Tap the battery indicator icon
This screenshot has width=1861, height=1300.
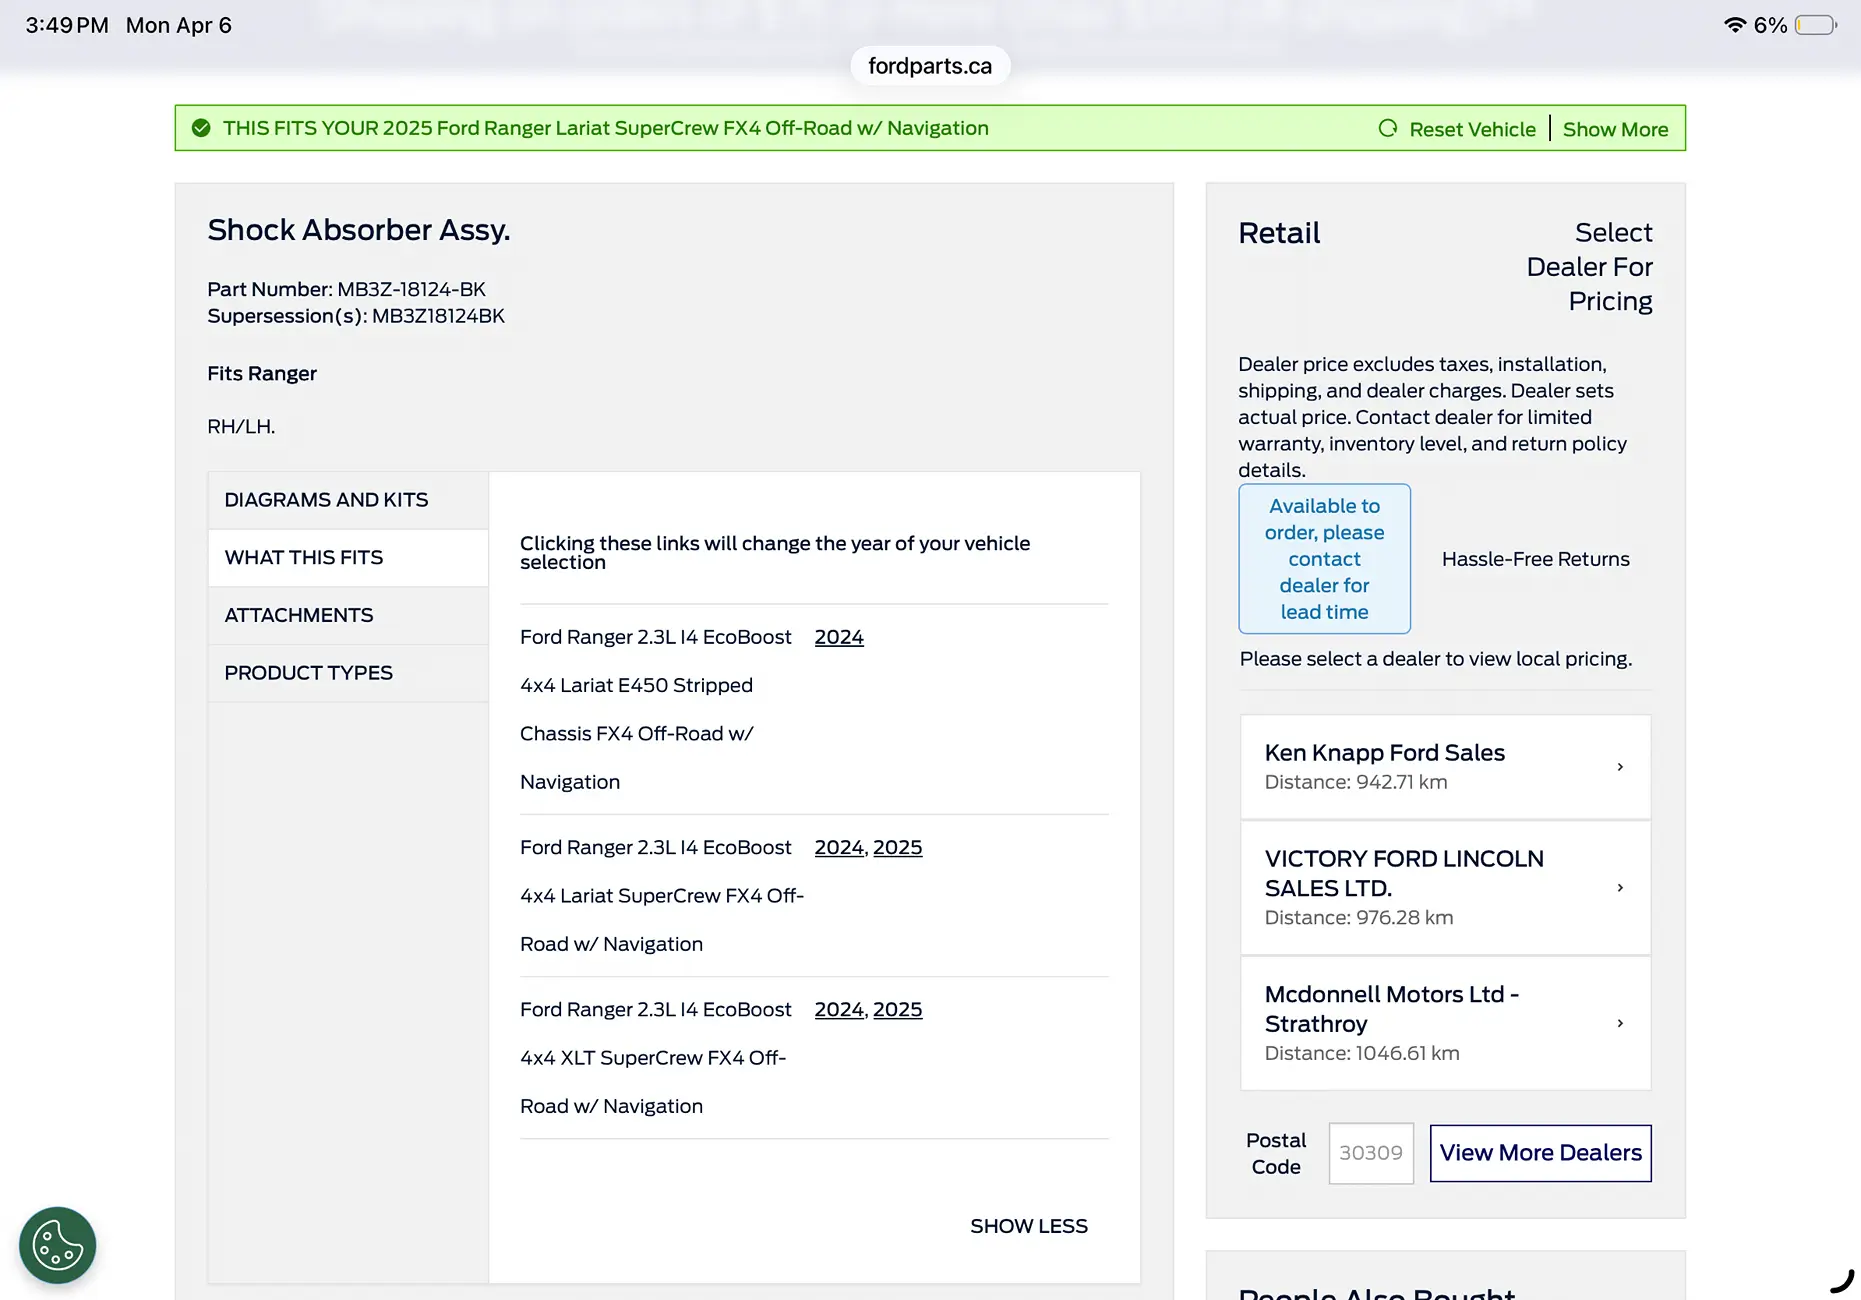click(x=1816, y=25)
